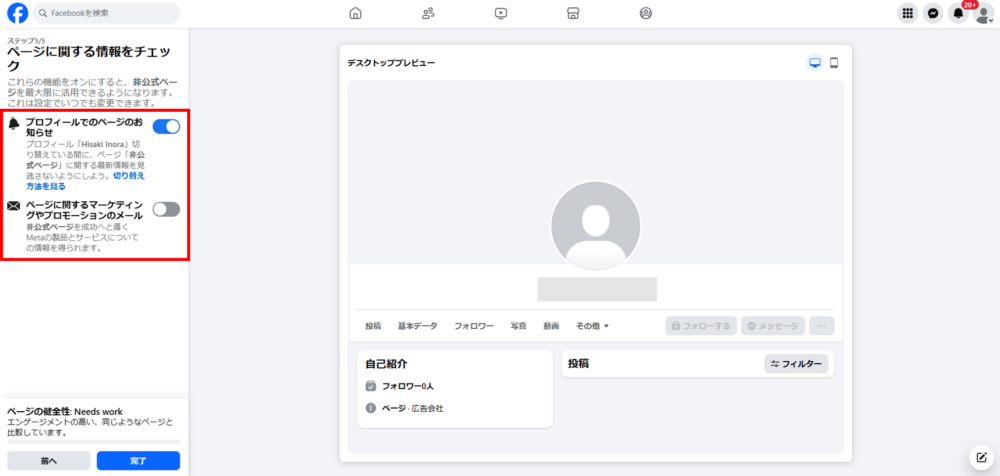Viewport: 1000px width, 476px height.
Task: Open the notifications bell icon
Action: [958, 14]
